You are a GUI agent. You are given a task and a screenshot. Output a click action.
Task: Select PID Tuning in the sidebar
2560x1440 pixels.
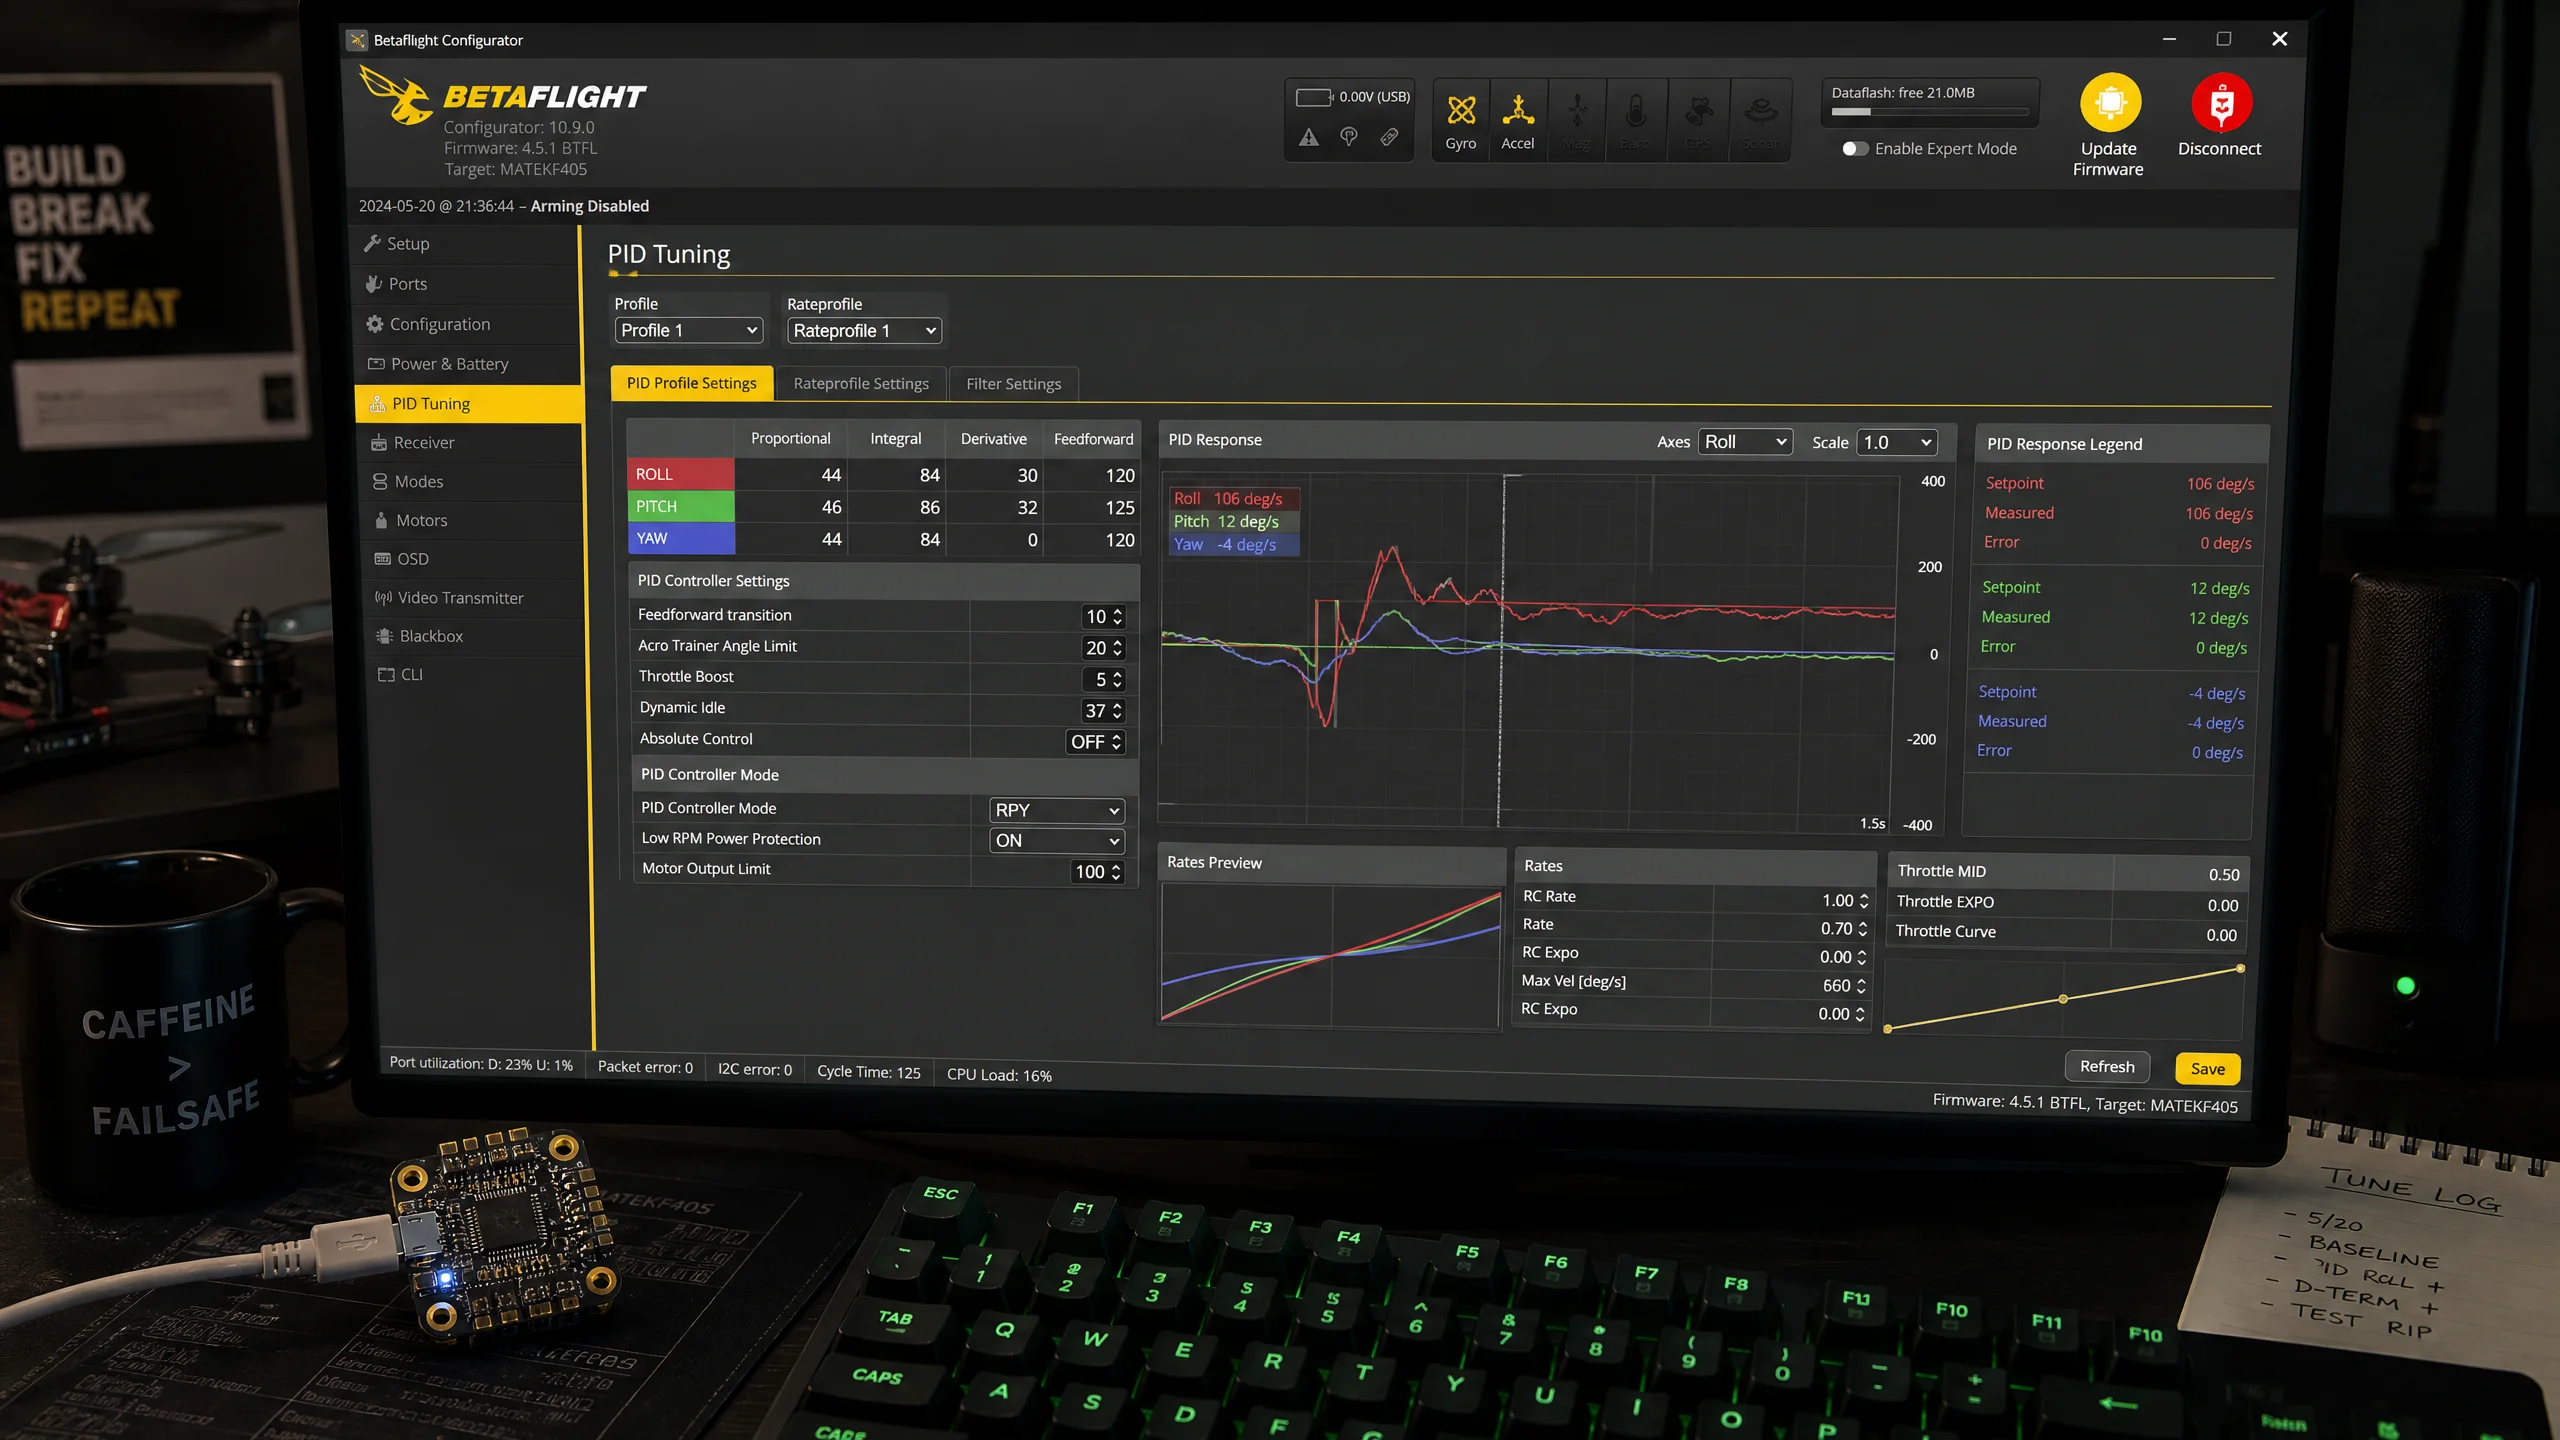point(468,404)
